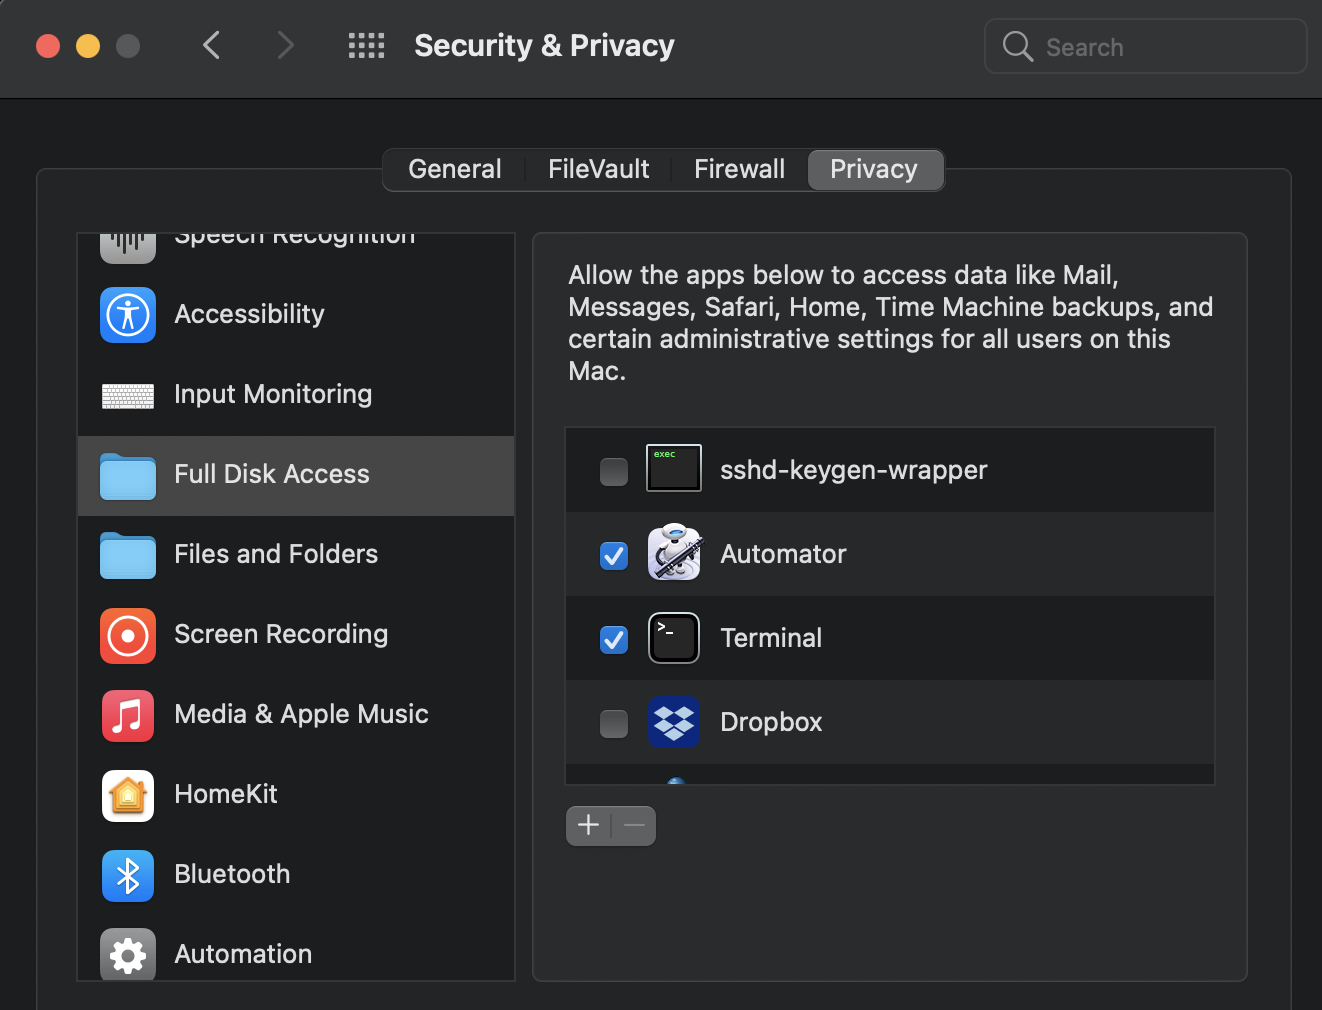Disable Terminal full disk access checkbox
The width and height of the screenshot is (1322, 1010).
pos(614,639)
